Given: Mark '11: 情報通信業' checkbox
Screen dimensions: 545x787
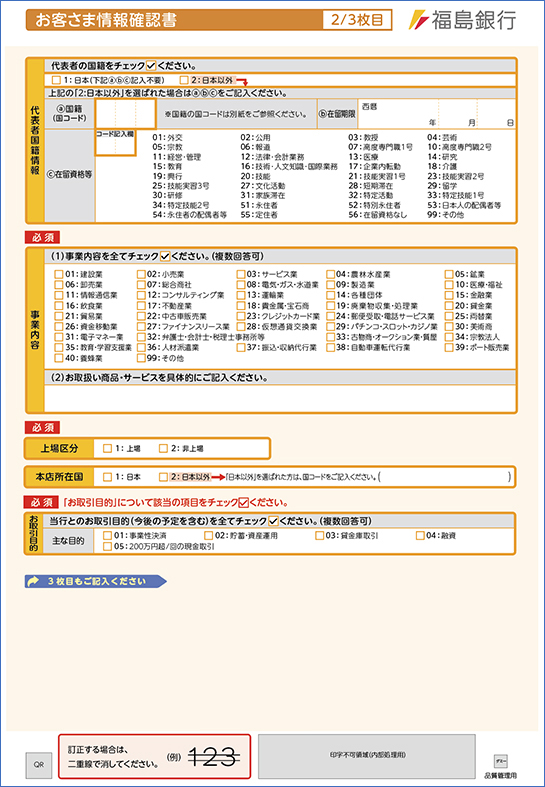Looking at the screenshot, I should coord(59,296).
